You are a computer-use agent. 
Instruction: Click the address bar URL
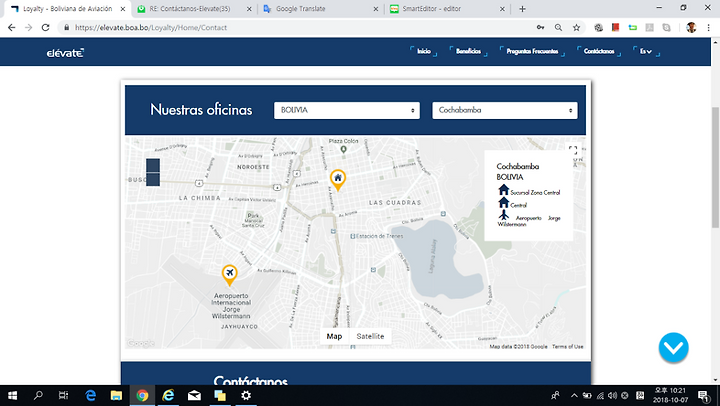coord(151,28)
